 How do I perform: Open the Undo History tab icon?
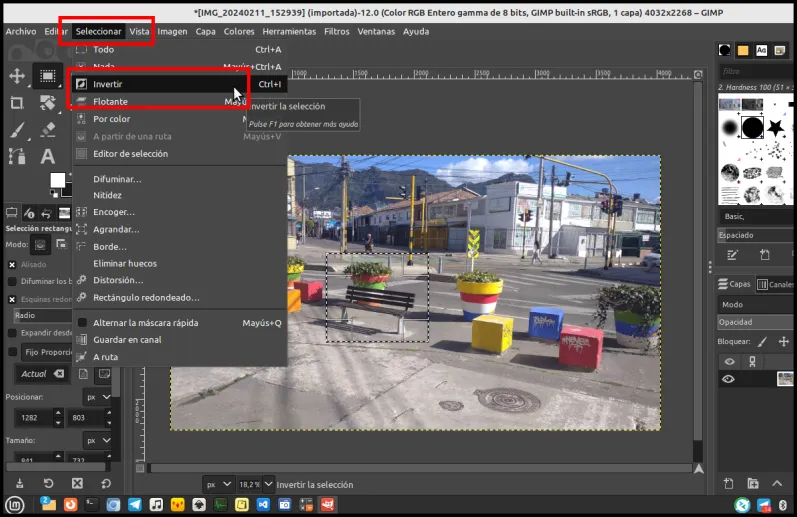coord(46,212)
